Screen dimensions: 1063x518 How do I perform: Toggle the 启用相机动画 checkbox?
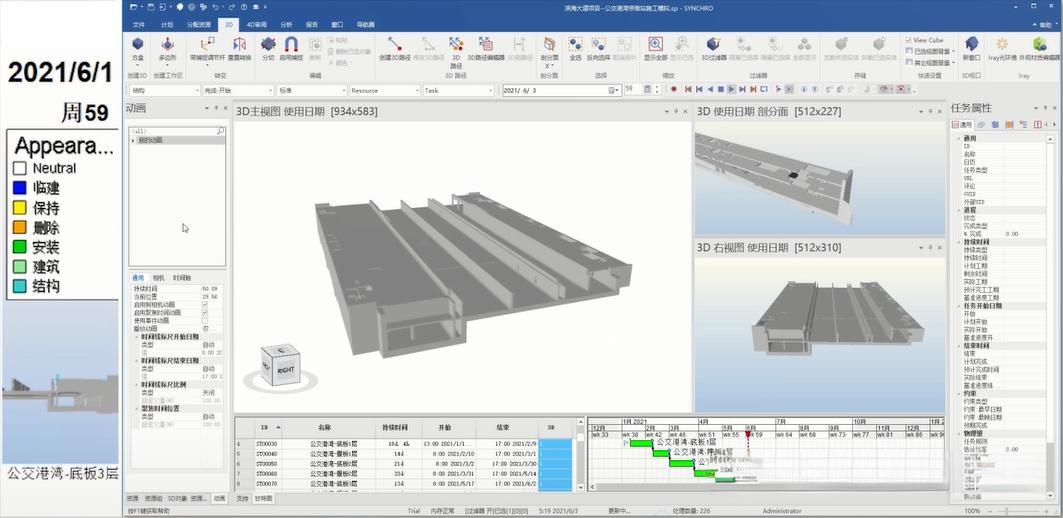pyautogui.click(x=205, y=304)
